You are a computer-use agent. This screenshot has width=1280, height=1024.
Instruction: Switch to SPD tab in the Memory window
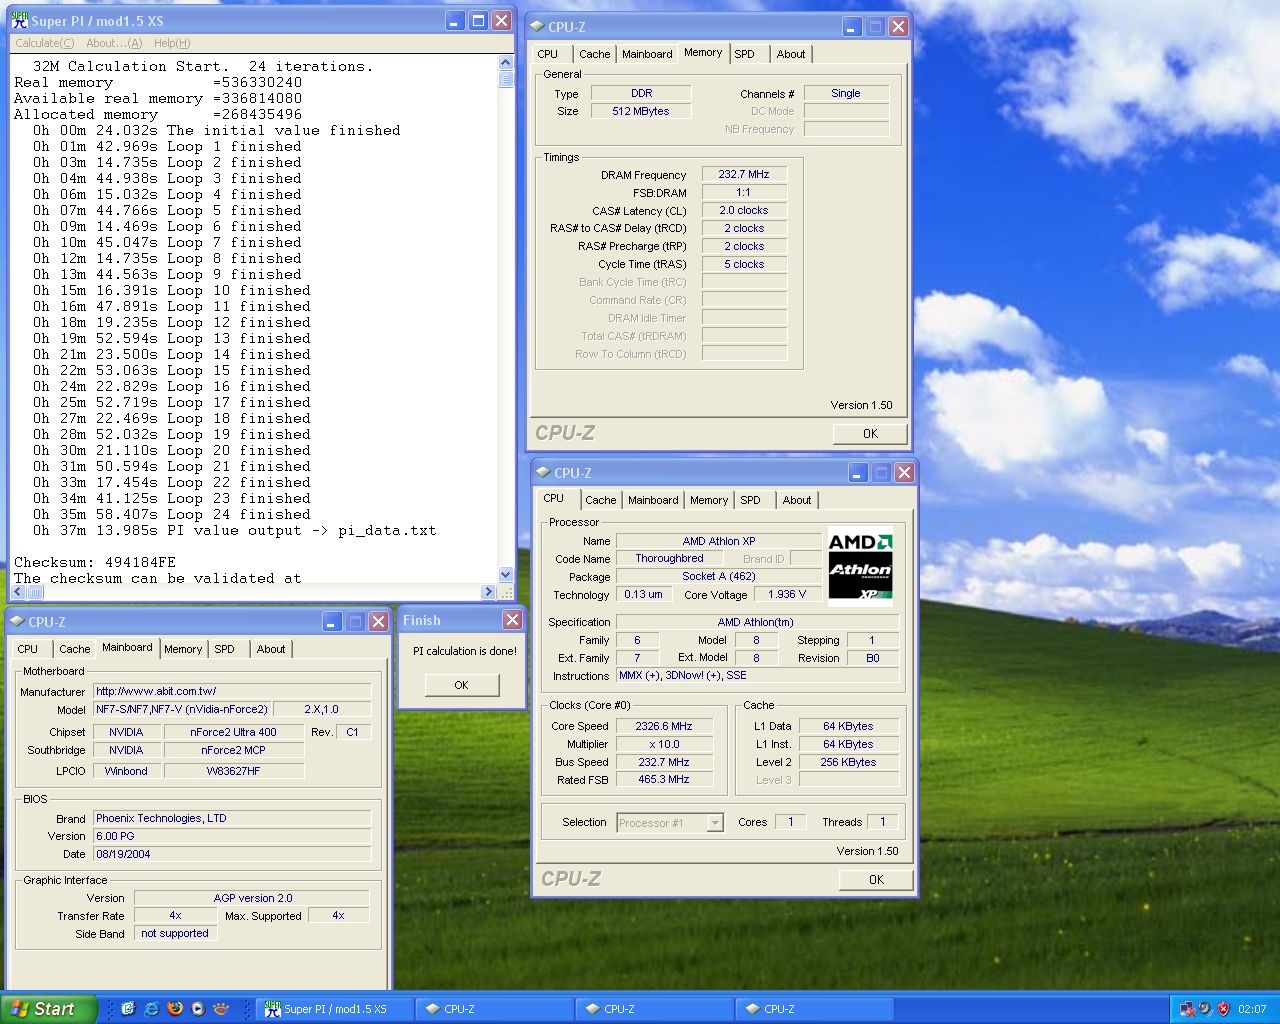pyautogui.click(x=745, y=54)
